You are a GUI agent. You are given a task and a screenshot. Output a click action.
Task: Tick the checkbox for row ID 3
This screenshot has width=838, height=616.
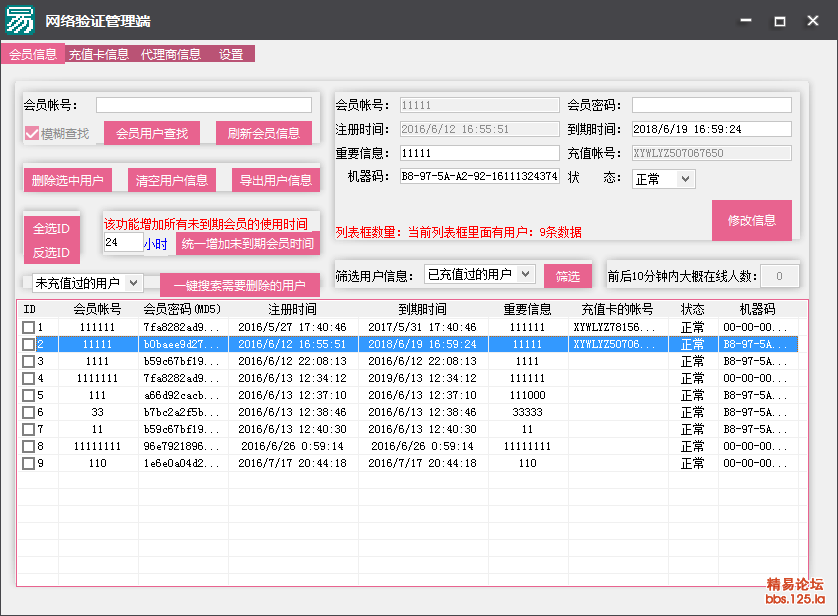(x=28, y=361)
